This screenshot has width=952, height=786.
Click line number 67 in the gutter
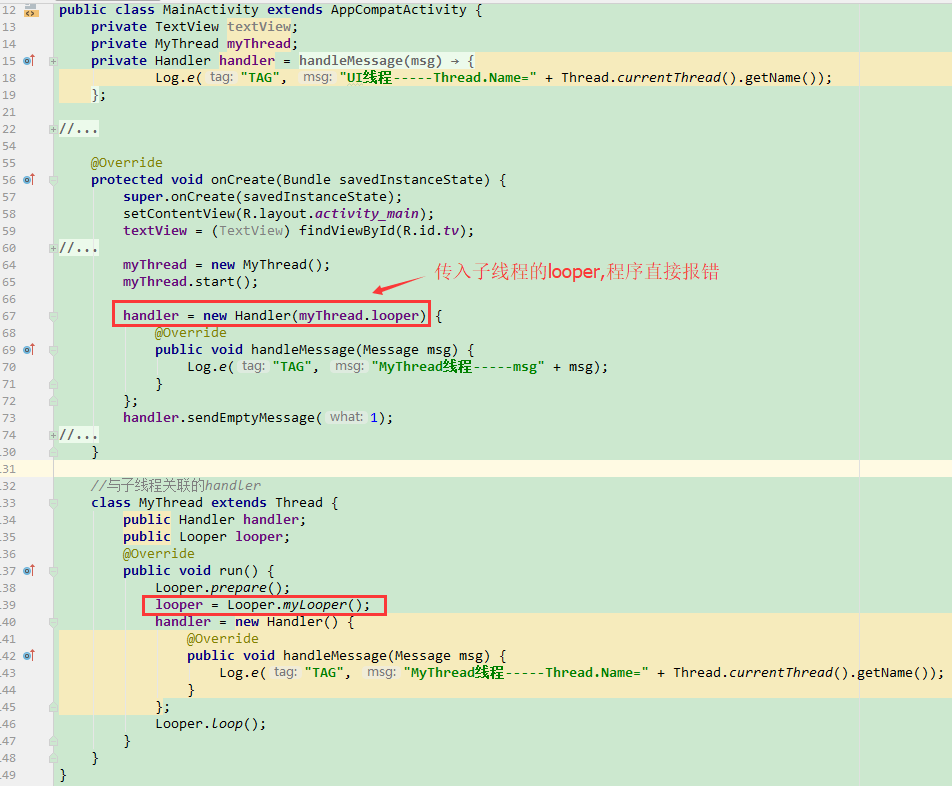(x=9, y=316)
